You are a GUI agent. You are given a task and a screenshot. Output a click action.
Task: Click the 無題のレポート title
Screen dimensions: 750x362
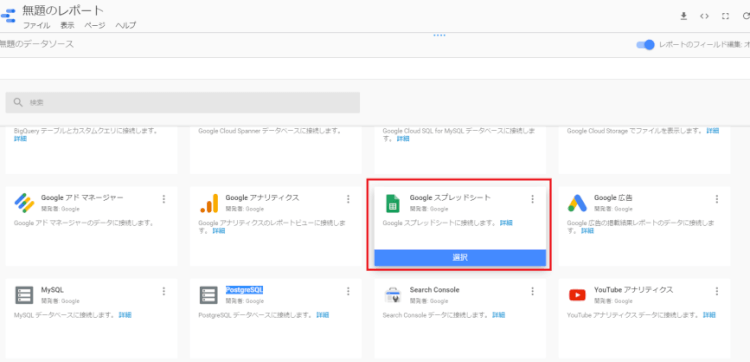tap(63, 10)
